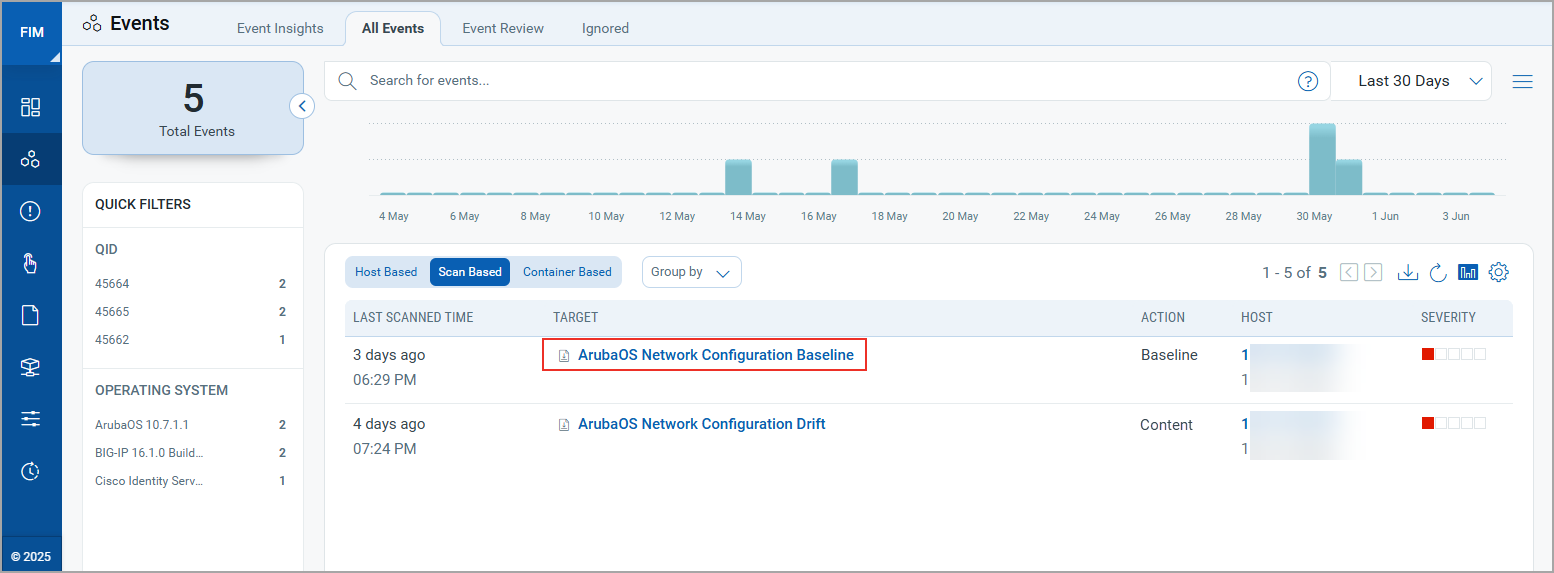
Task: Open the hamburger menu next to date range
Action: tap(1522, 81)
